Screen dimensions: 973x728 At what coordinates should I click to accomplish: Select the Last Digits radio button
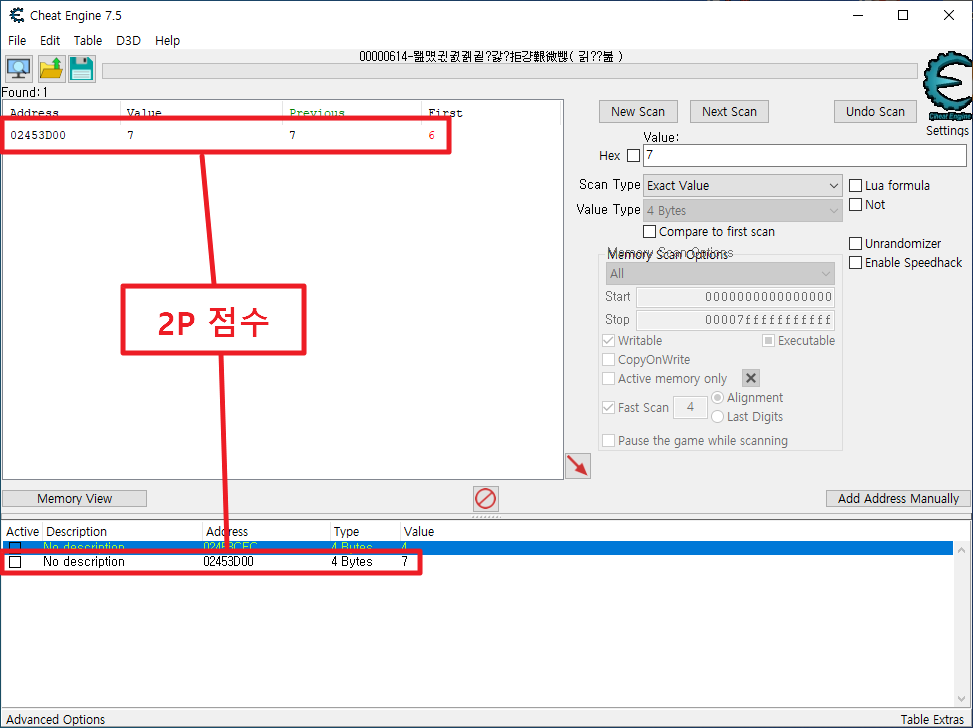coord(717,416)
